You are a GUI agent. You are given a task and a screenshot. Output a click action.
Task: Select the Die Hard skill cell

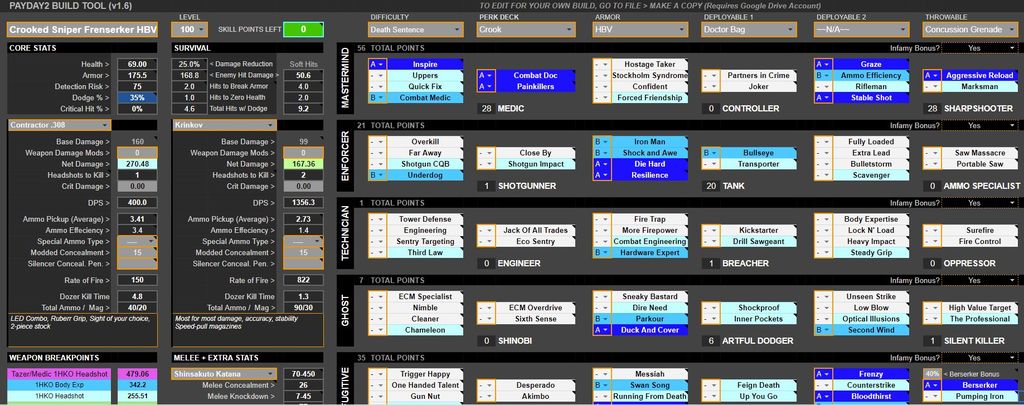pos(650,164)
